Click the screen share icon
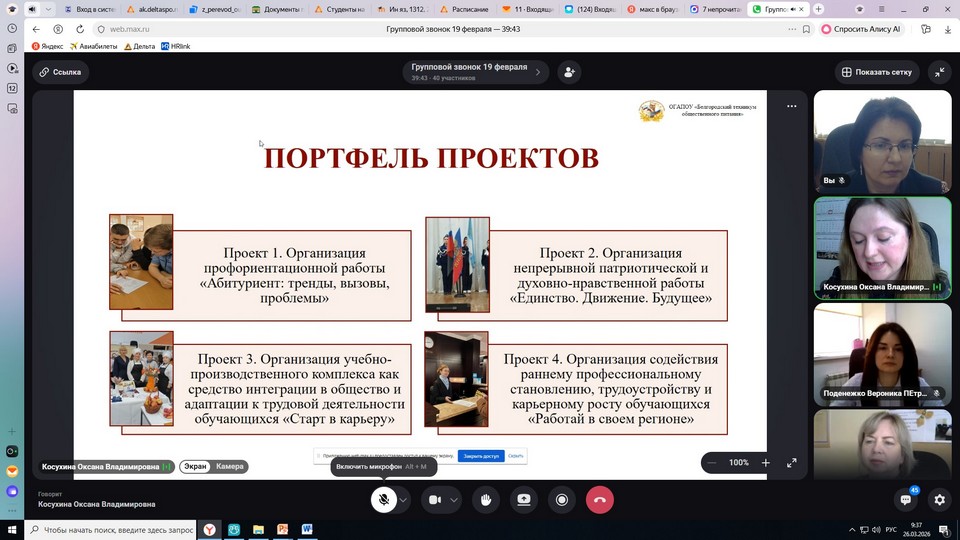 [x=524, y=499]
